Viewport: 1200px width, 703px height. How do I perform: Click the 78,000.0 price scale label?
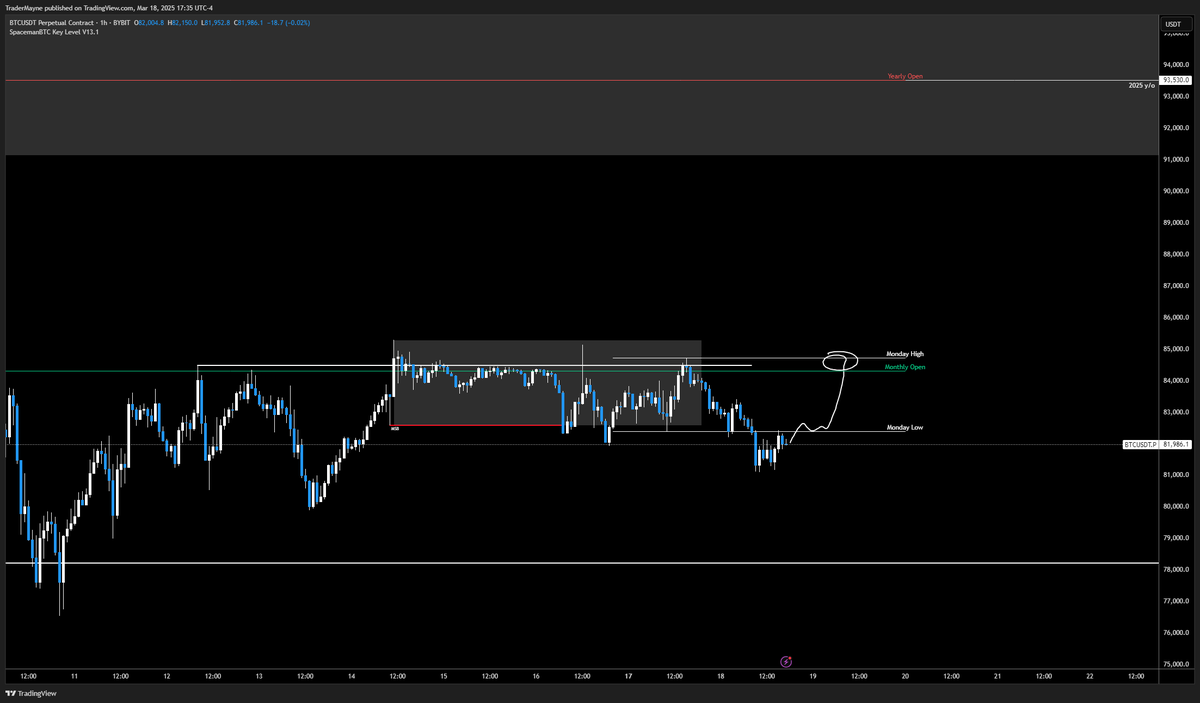coord(1175,570)
